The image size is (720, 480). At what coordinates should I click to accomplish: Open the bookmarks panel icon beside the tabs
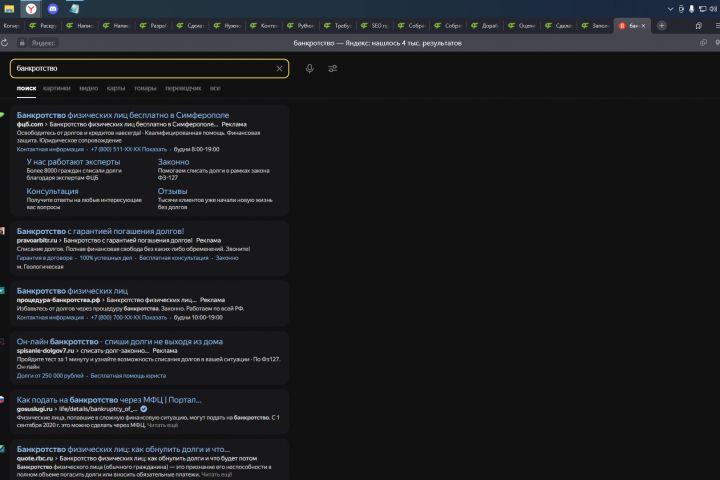698,26
